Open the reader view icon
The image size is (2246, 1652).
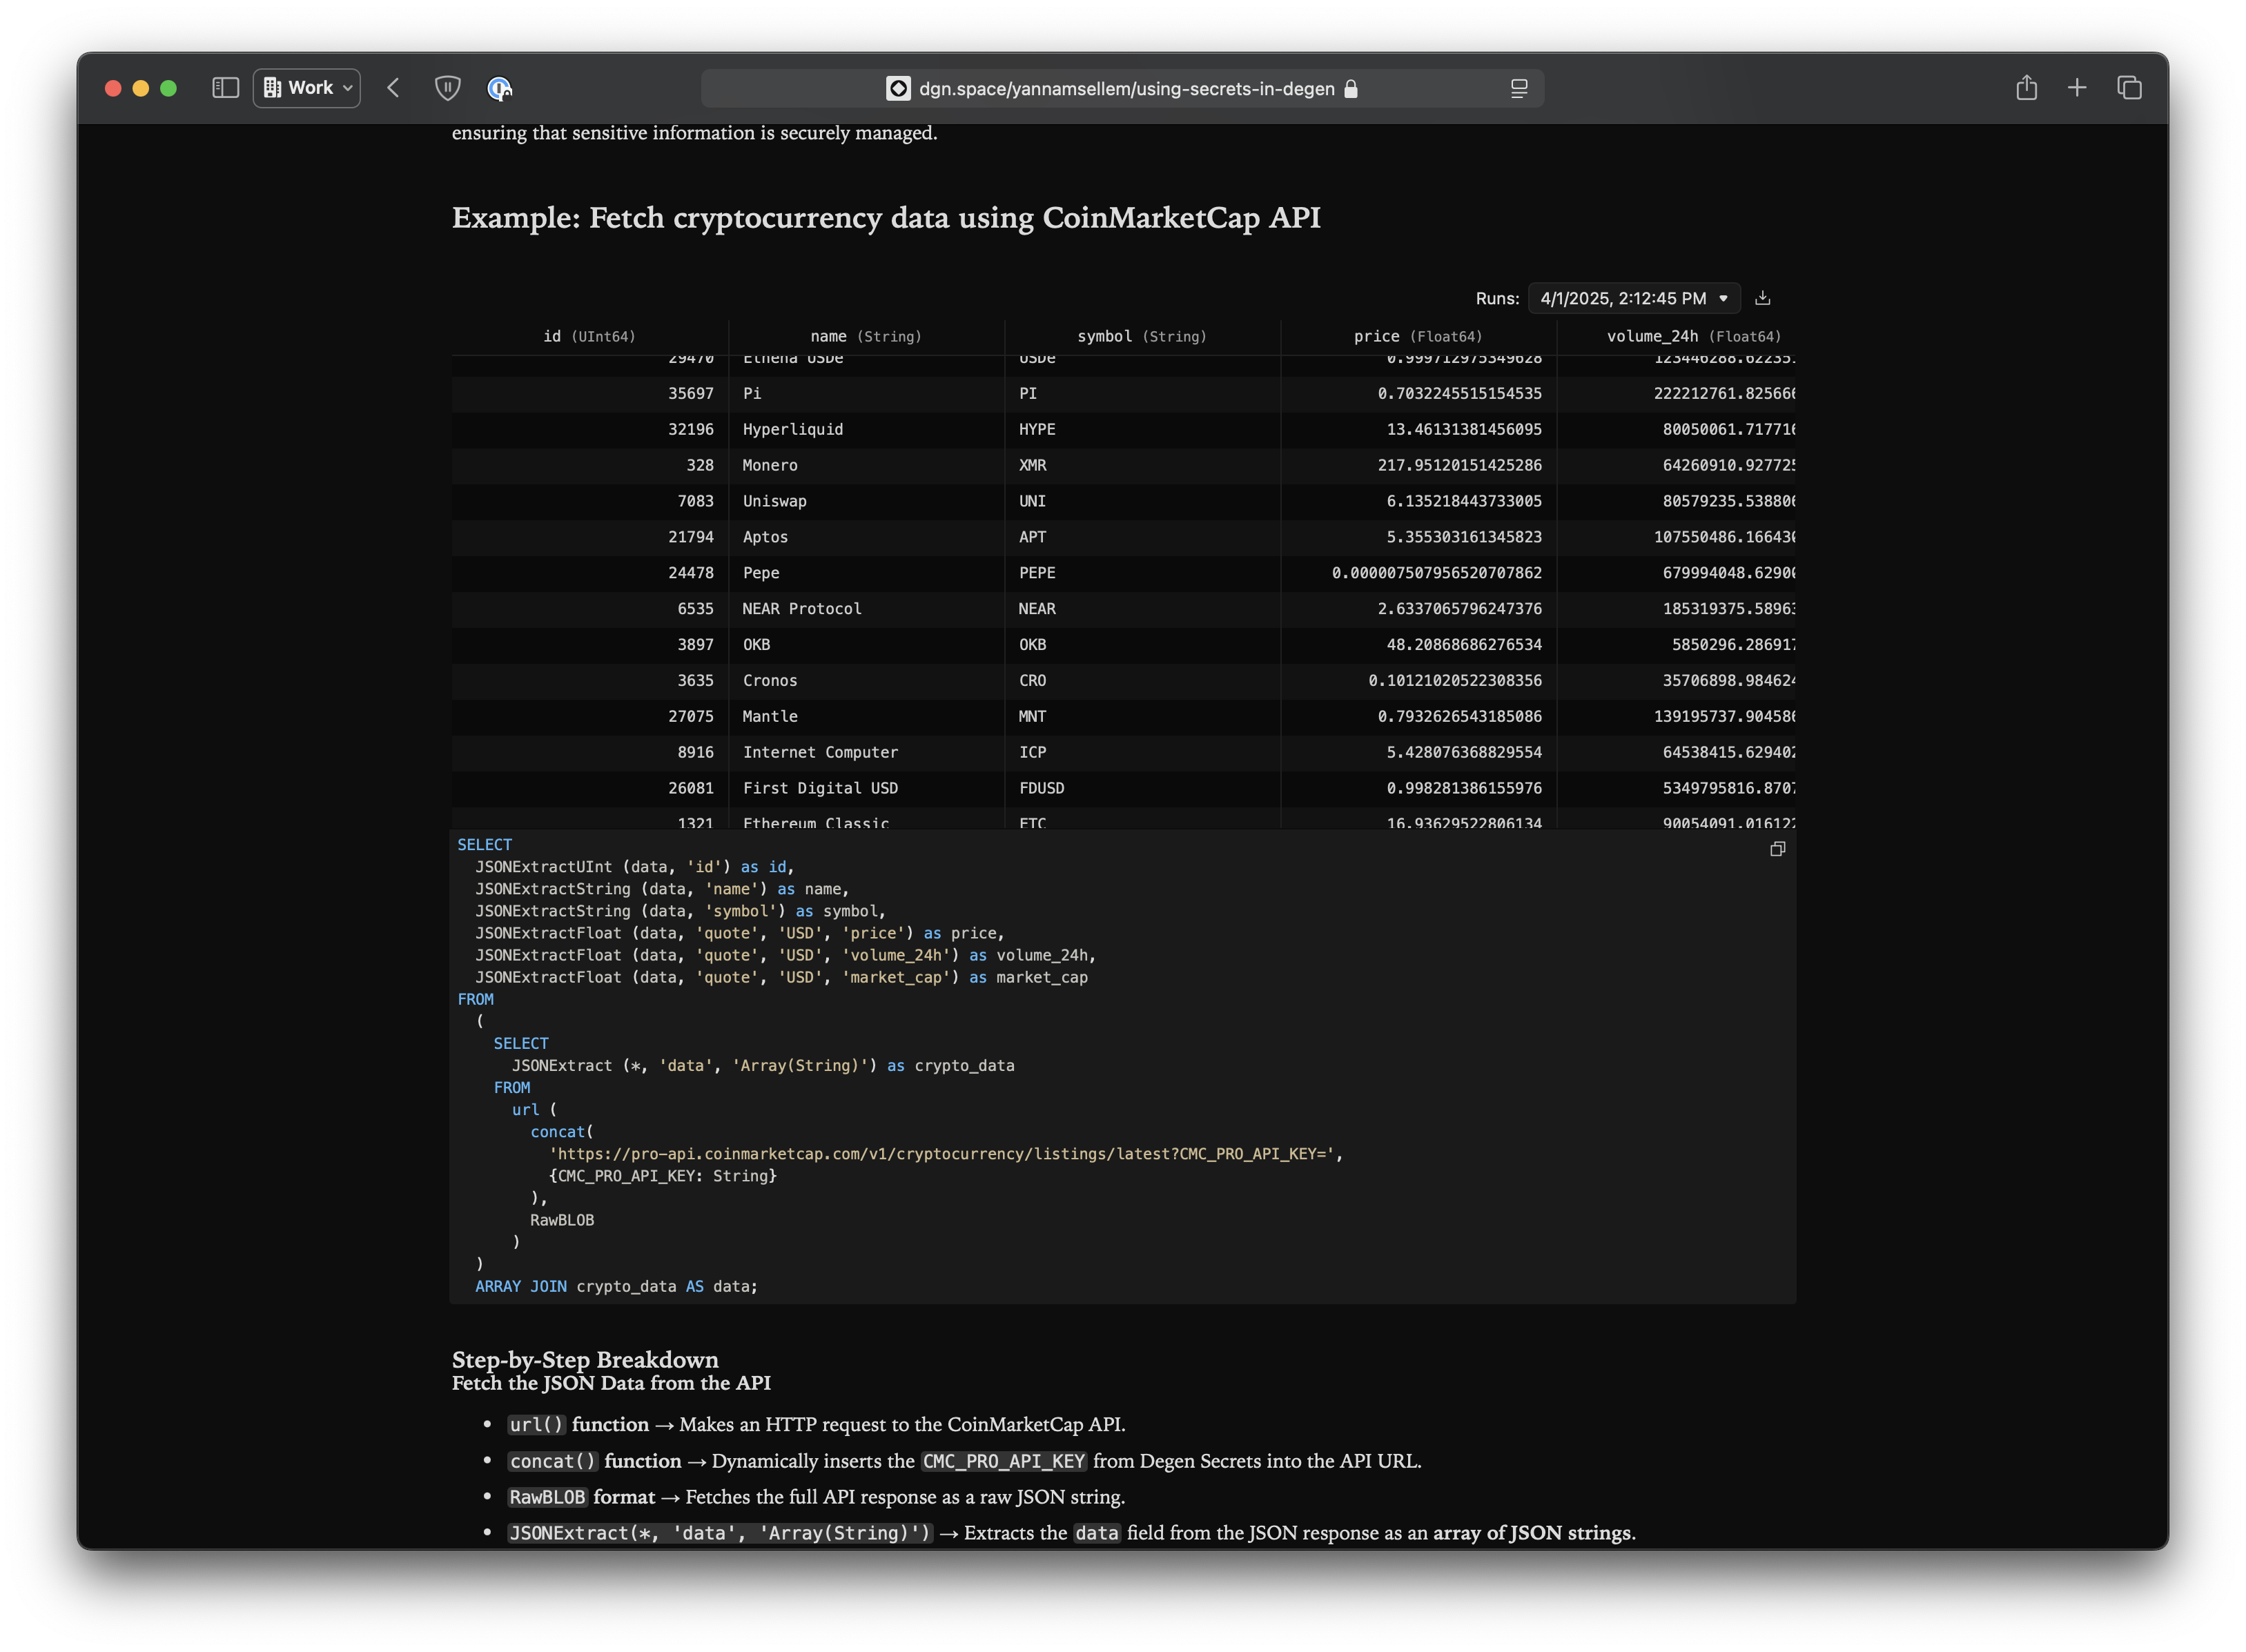[x=1518, y=89]
